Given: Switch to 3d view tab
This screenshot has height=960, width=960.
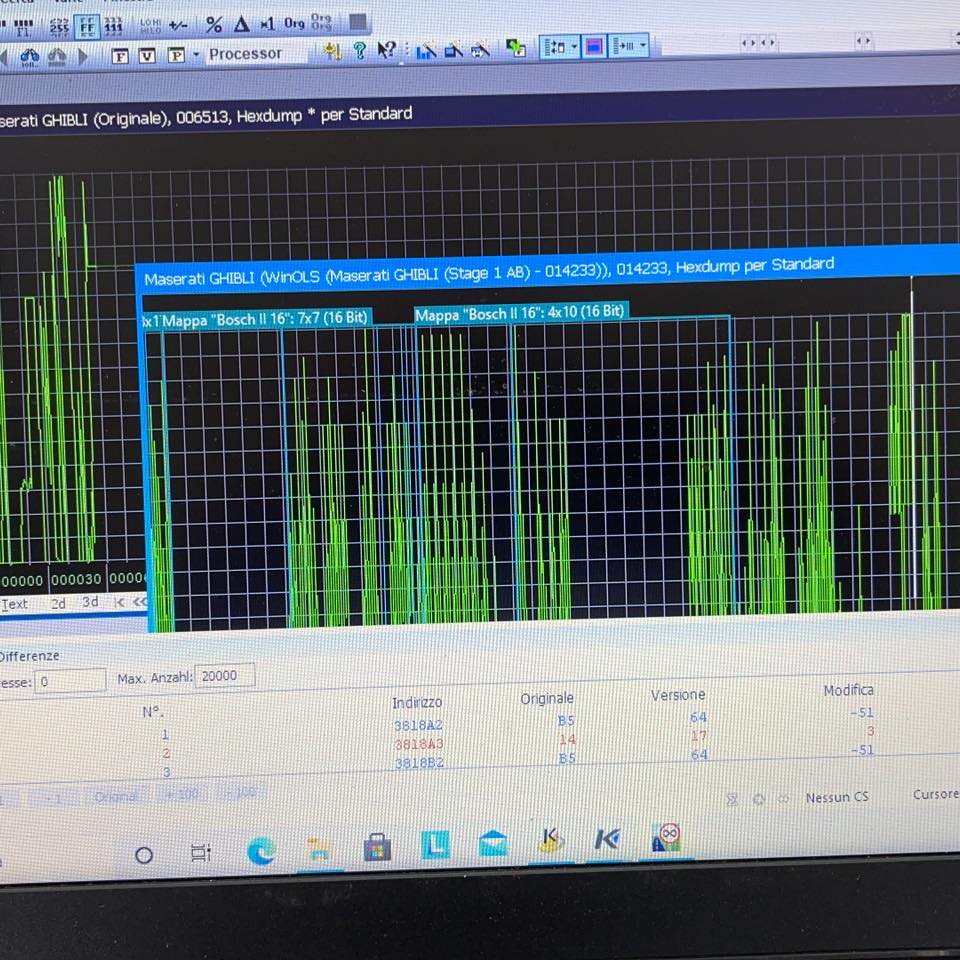Looking at the screenshot, I should (x=90, y=602).
